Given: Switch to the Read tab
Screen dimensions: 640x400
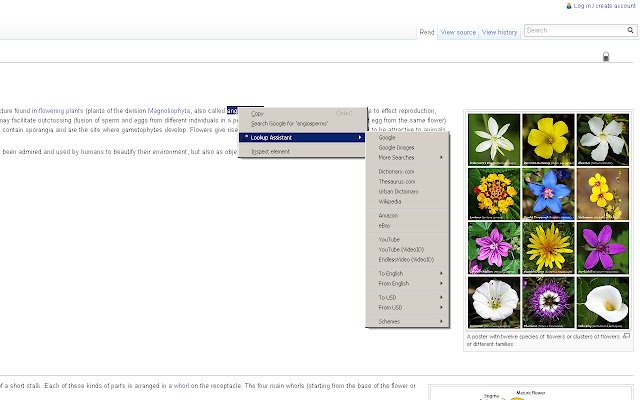Looking at the screenshot, I should click(x=427, y=32).
